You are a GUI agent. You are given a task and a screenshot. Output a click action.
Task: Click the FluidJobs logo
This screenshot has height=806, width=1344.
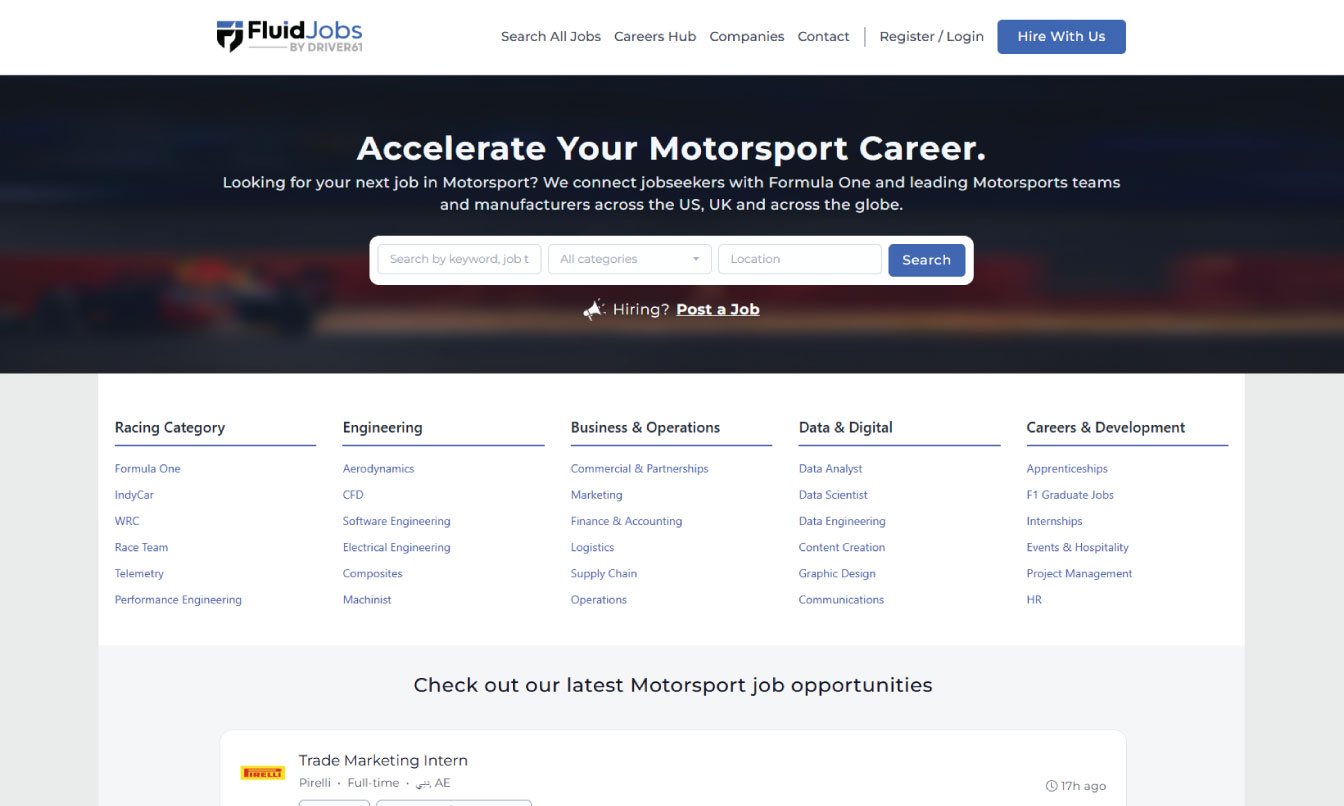pyautogui.click(x=289, y=34)
